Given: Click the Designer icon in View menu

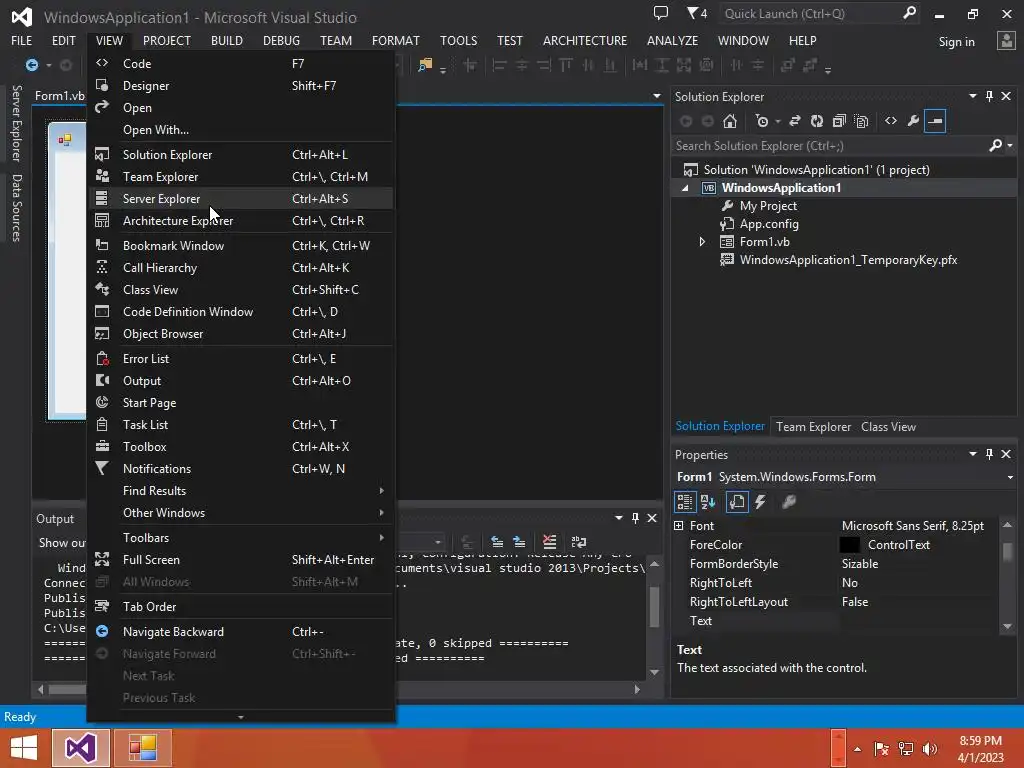Looking at the screenshot, I should click(x=102, y=85).
